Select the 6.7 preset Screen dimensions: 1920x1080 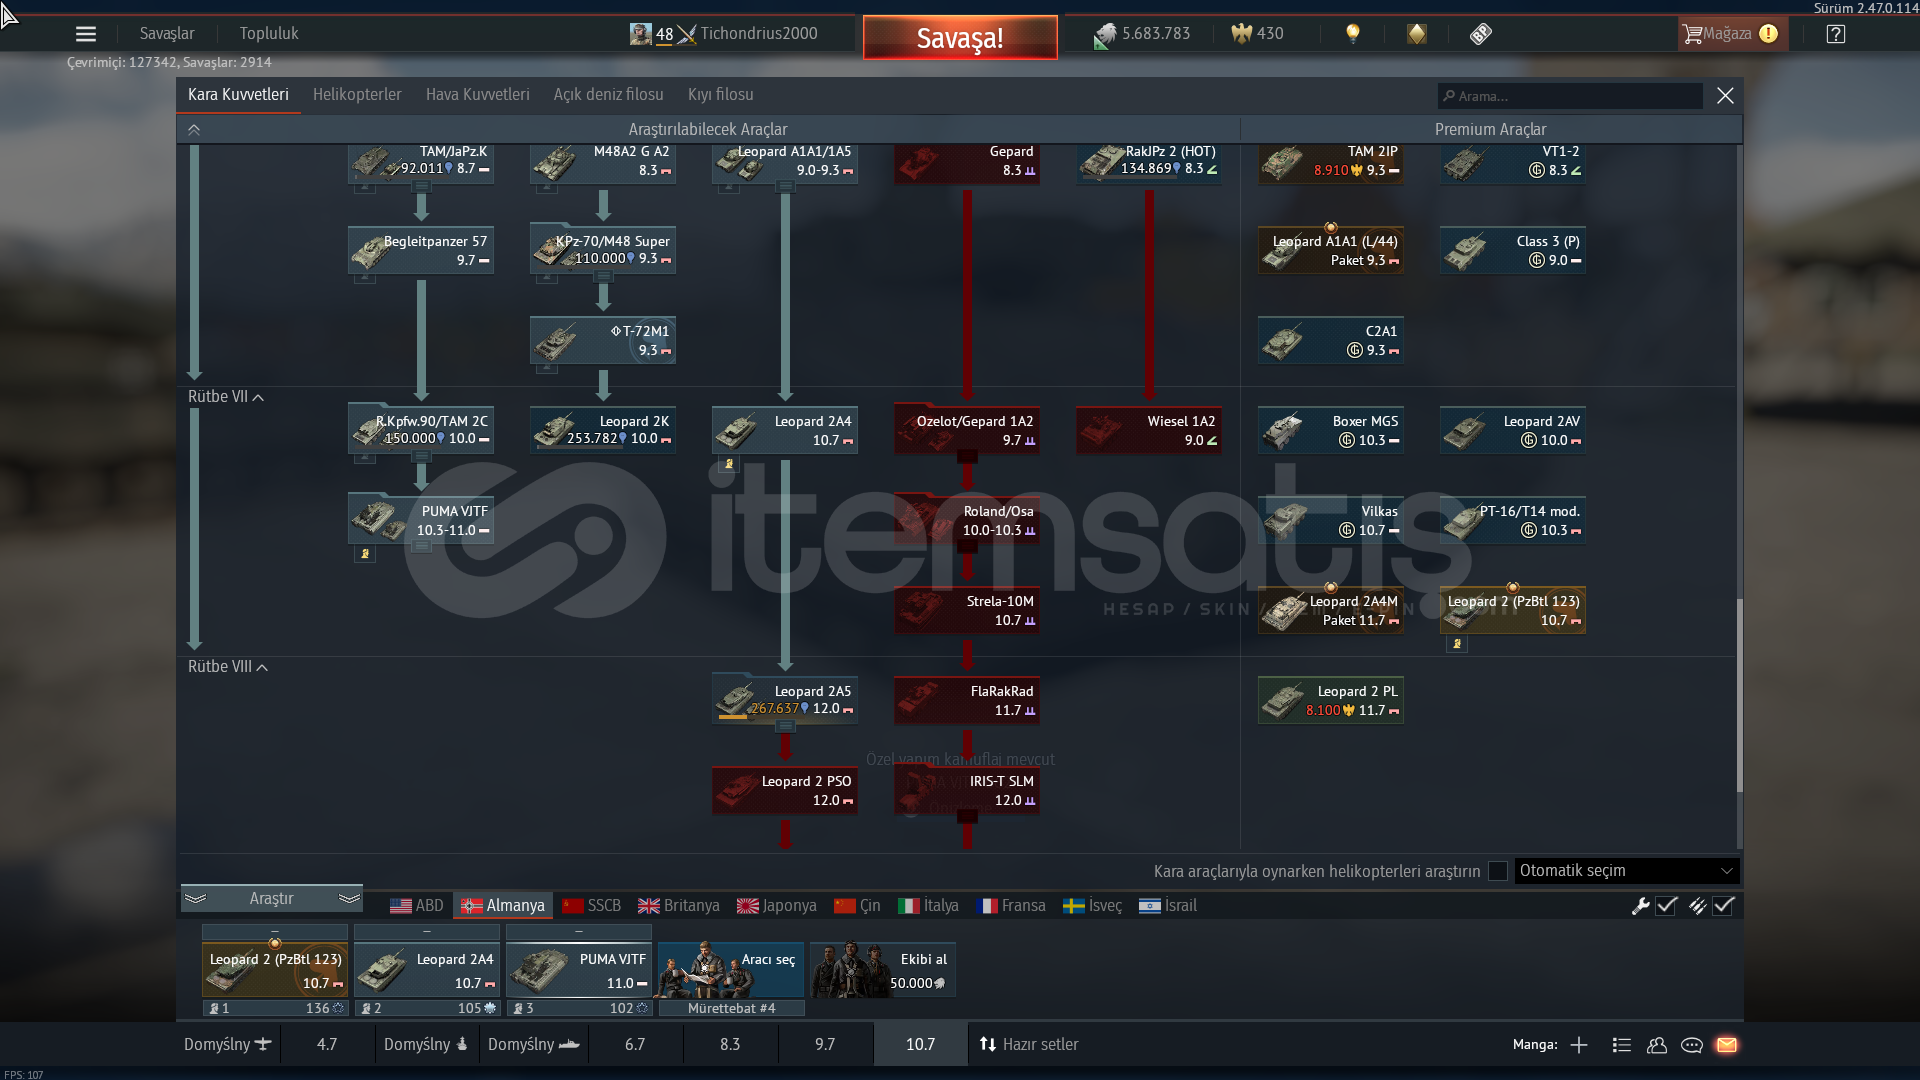(x=635, y=1045)
